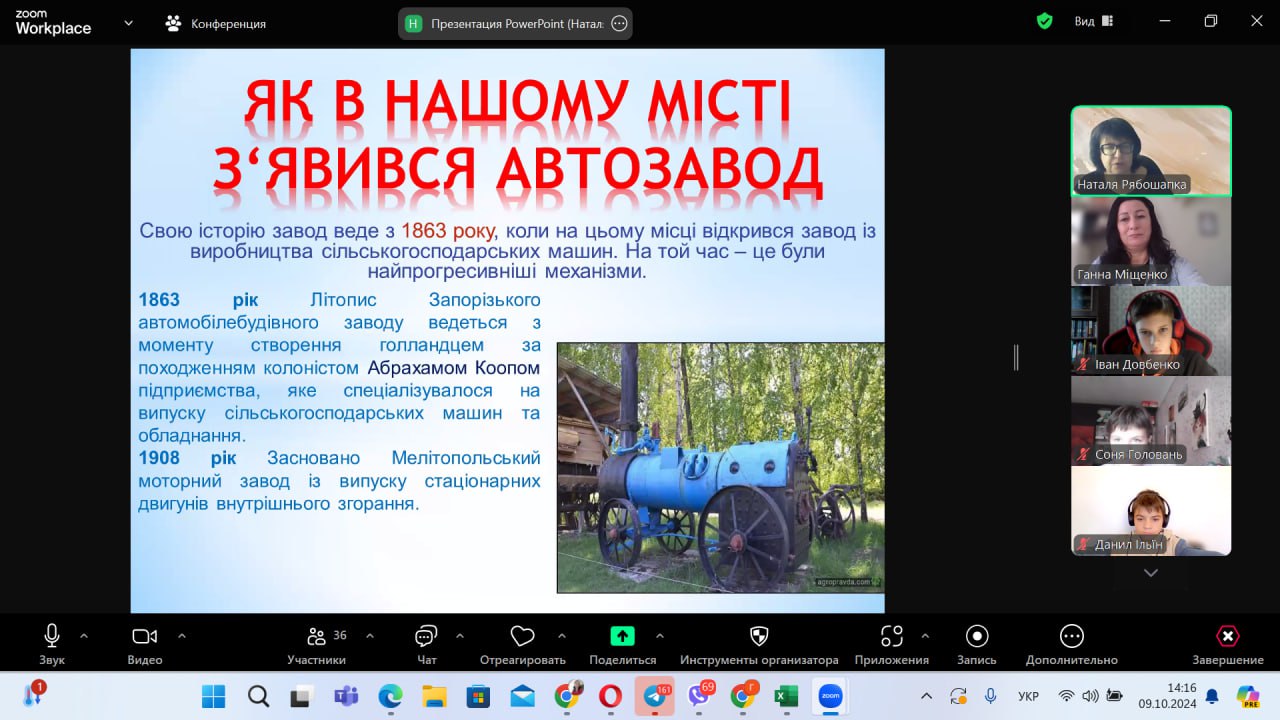Open the Вид view layout menu

[1093, 21]
